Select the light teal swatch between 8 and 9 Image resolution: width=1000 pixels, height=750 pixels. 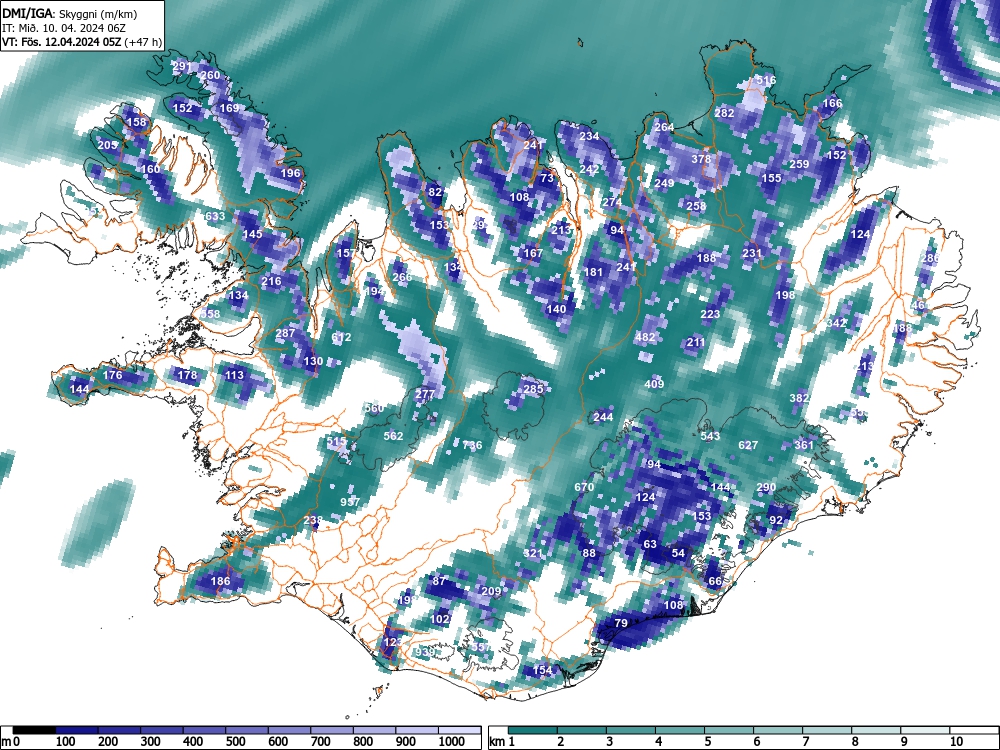coord(876,730)
